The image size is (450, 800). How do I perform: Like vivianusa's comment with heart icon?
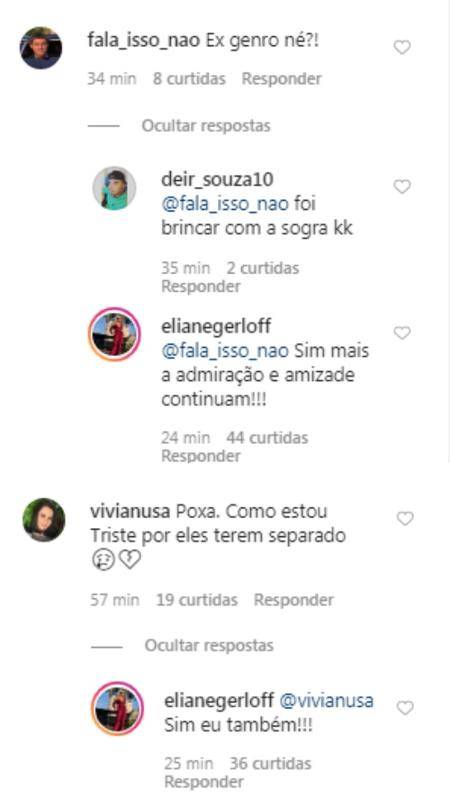pos(405,519)
